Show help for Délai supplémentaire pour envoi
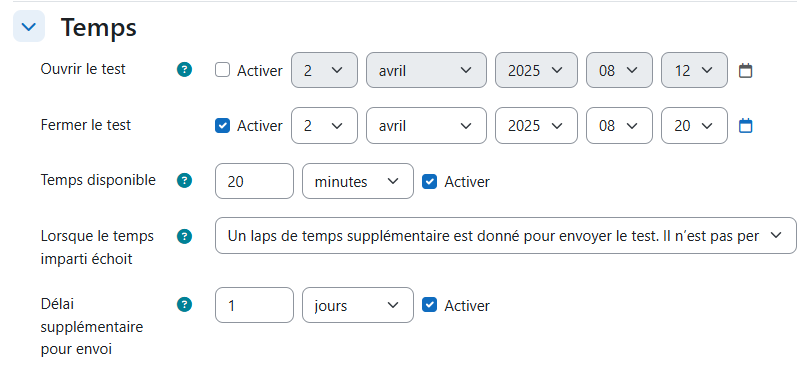This screenshot has height=366, width=810. point(184,305)
